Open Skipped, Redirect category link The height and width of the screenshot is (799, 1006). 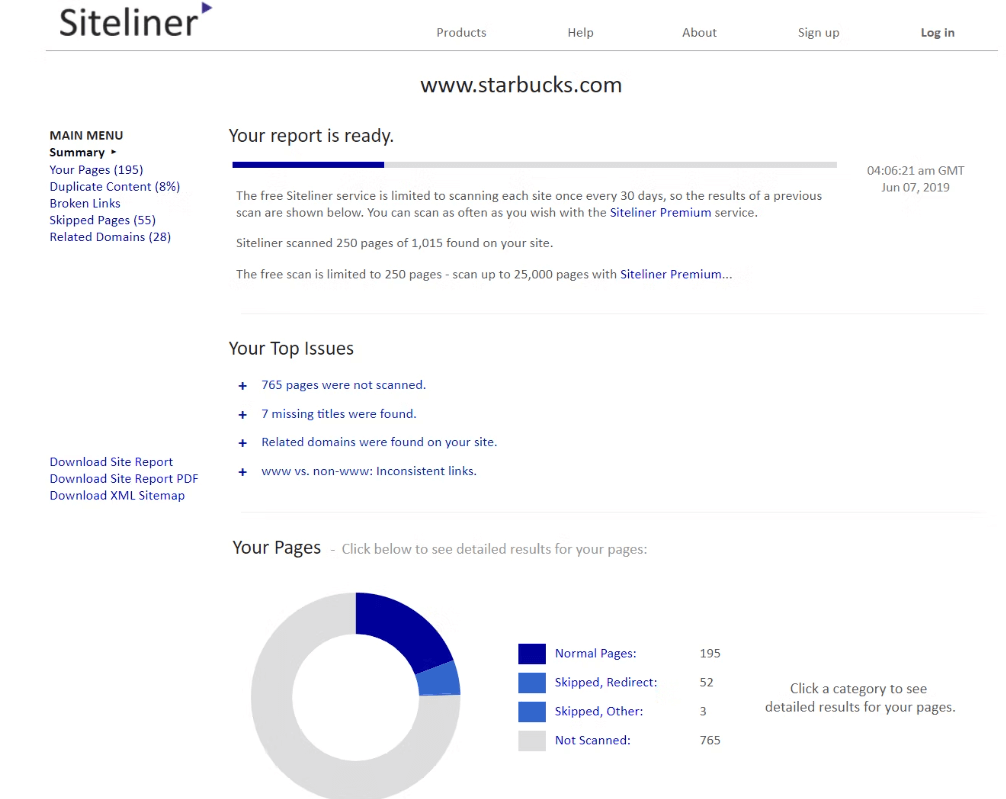[606, 682]
